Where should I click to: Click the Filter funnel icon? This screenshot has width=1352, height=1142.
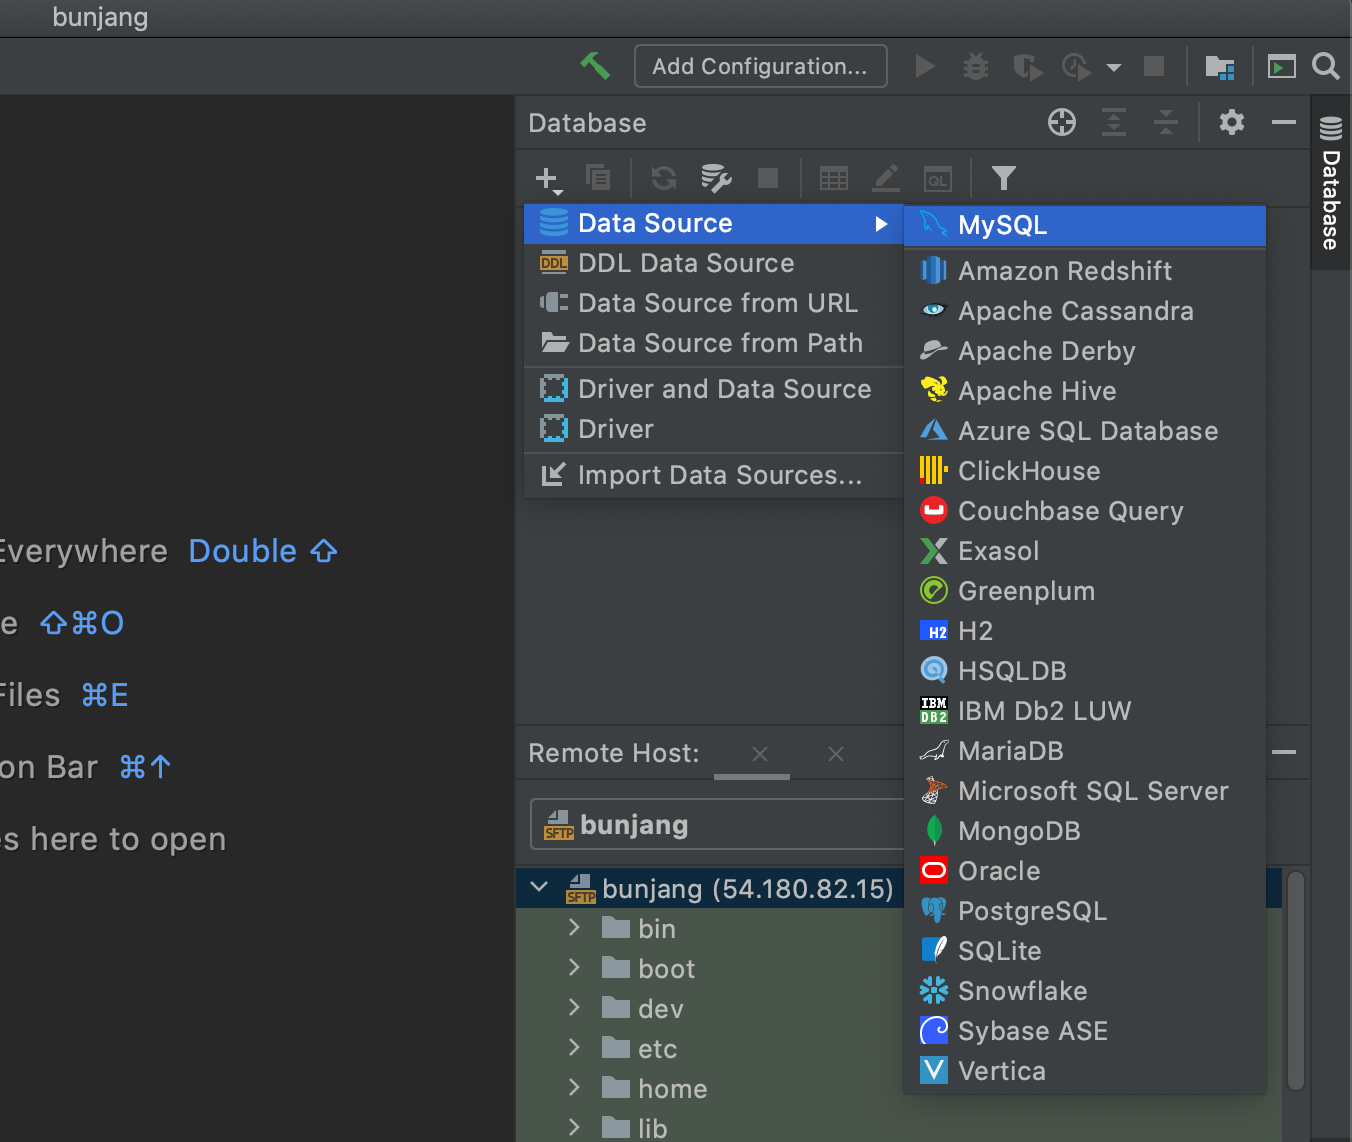[x=1004, y=178]
